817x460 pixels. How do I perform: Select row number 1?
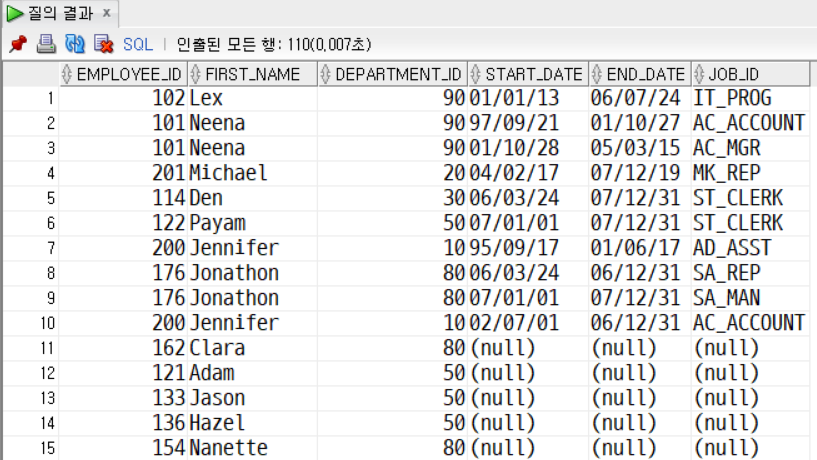[x=31, y=98]
